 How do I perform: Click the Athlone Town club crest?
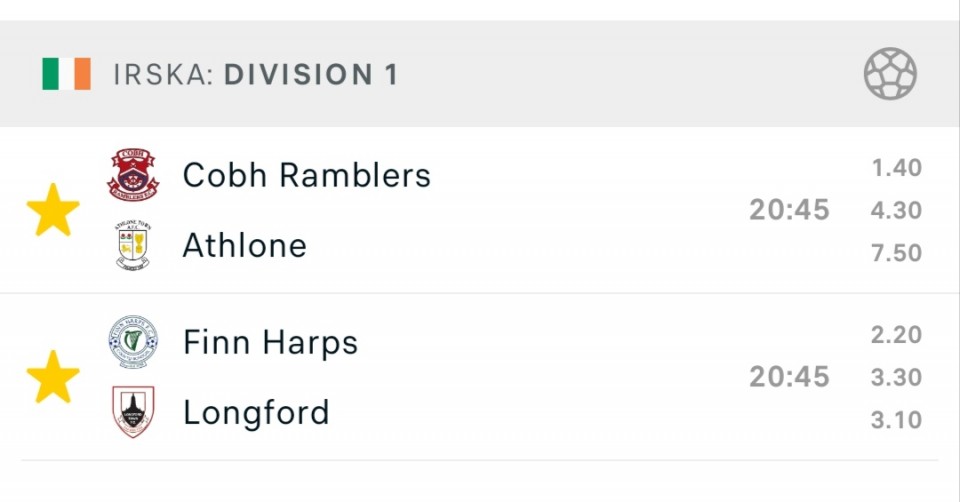click(133, 245)
